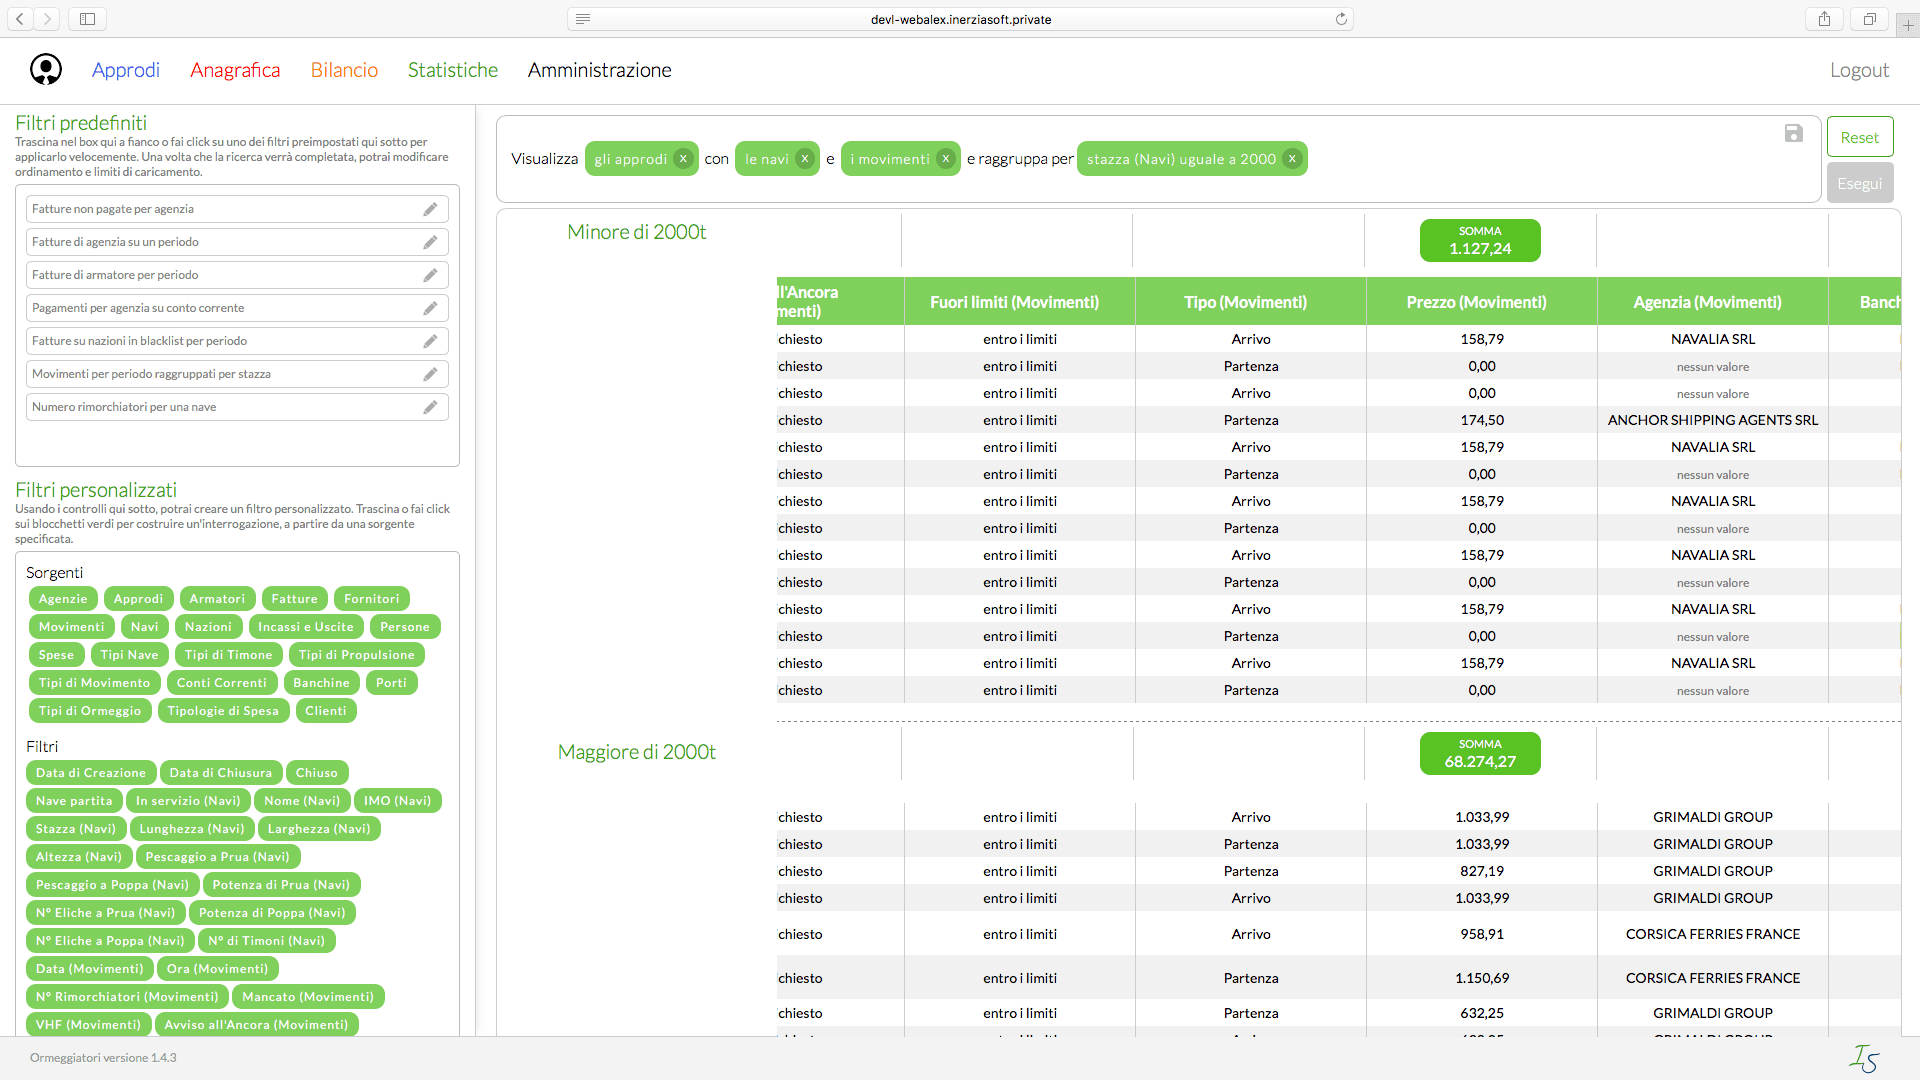Run the query with the Esegui button

1860,182
